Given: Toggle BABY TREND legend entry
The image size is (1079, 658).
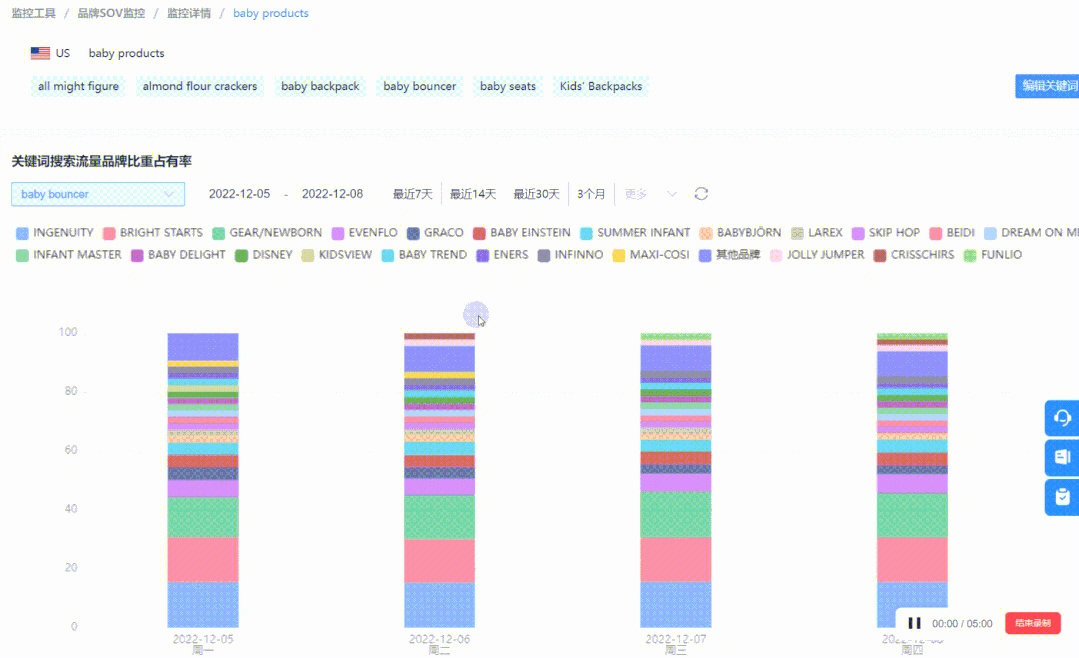Looking at the screenshot, I should point(424,255).
